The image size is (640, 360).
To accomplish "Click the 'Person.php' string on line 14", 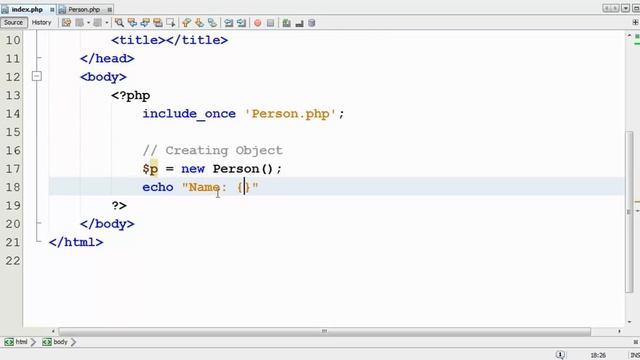I will [x=290, y=113].
